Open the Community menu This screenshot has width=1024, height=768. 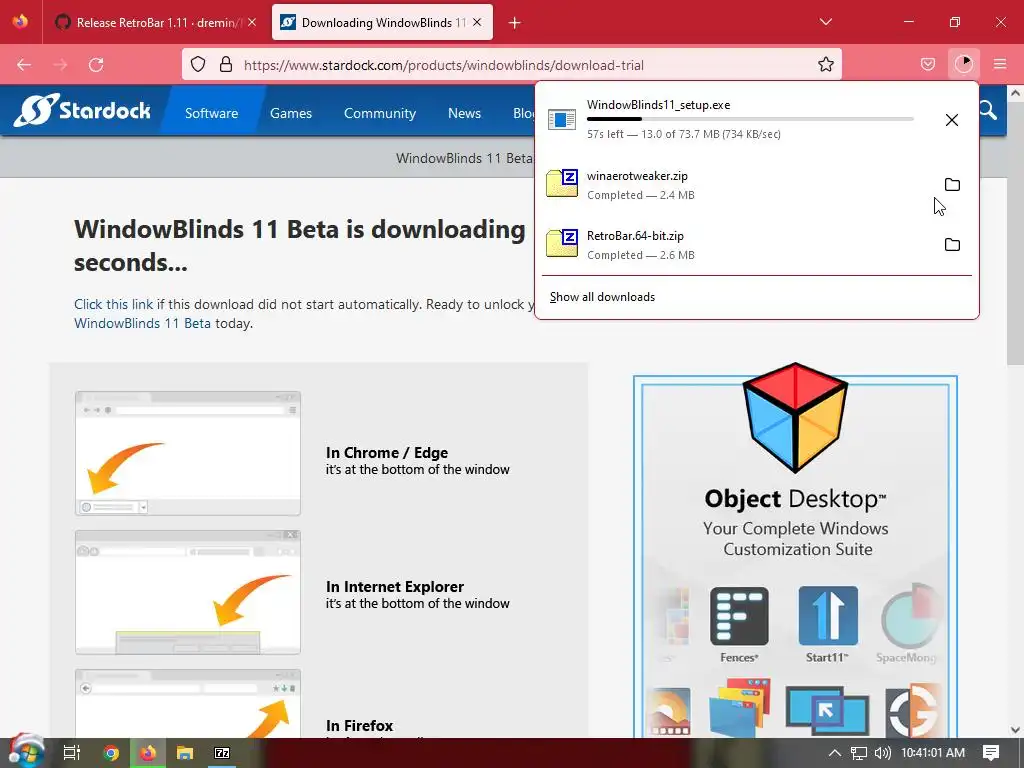click(x=379, y=113)
